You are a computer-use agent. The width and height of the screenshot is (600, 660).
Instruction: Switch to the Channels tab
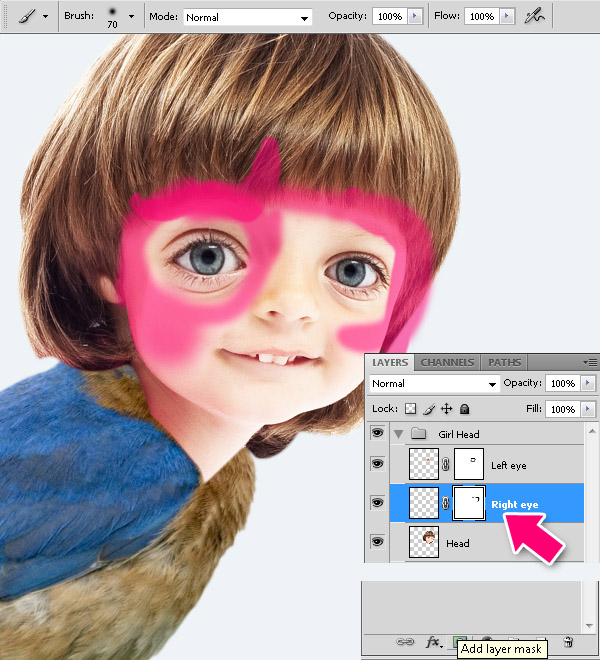point(447,362)
